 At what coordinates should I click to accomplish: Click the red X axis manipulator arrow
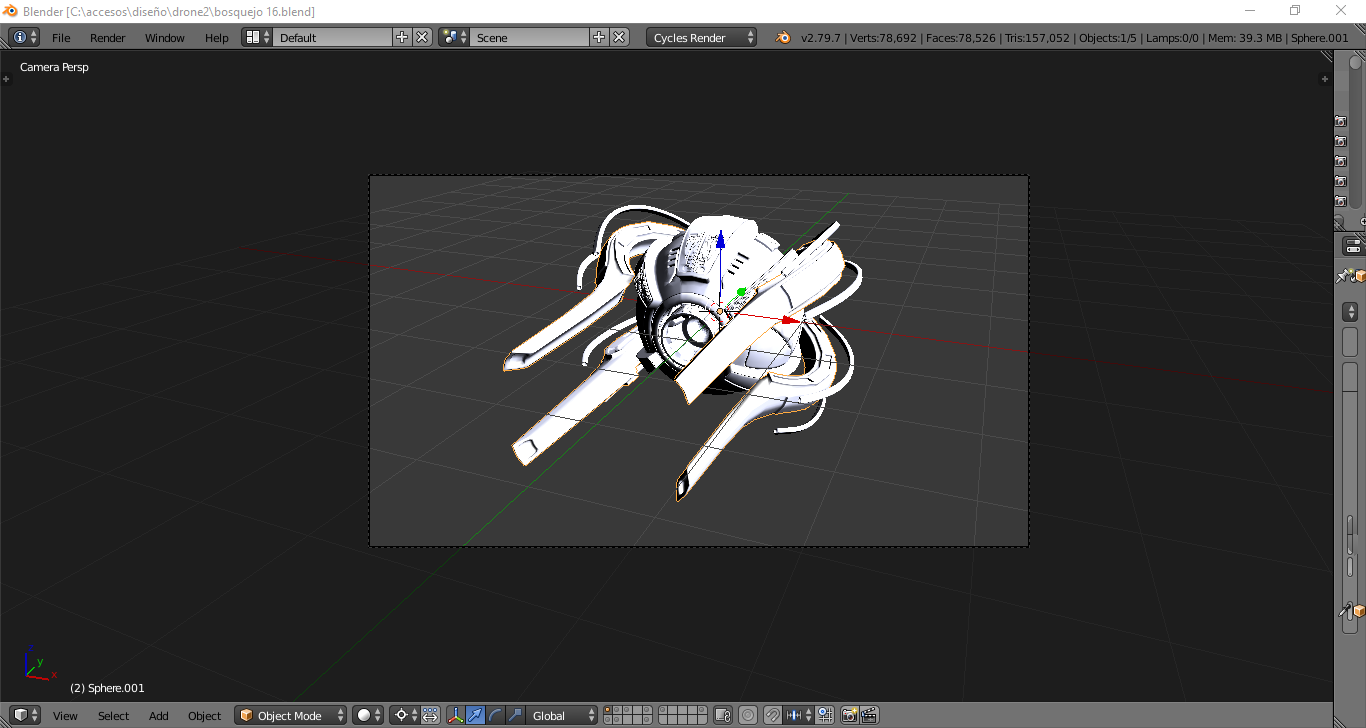tap(792, 320)
